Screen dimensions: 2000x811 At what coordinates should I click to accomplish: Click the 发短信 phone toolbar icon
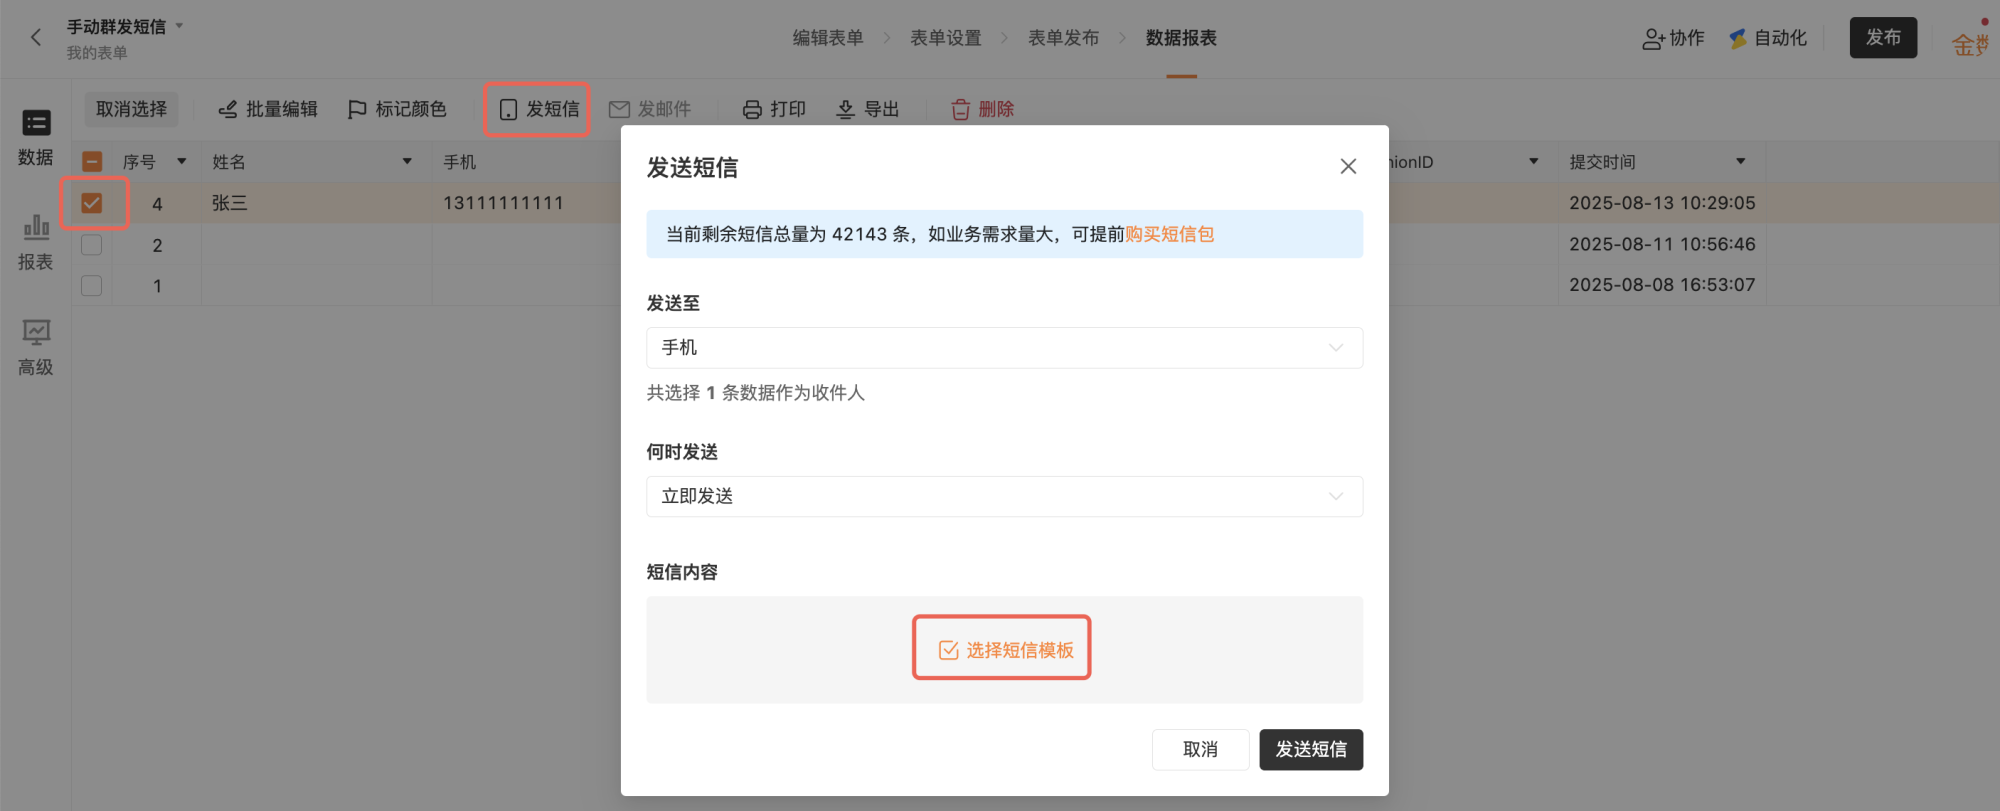508,109
